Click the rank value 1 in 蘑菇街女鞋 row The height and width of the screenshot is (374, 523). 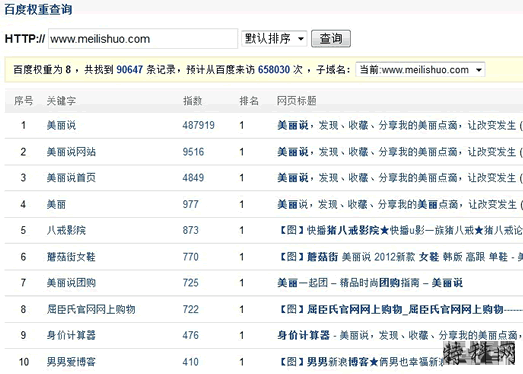click(x=241, y=257)
